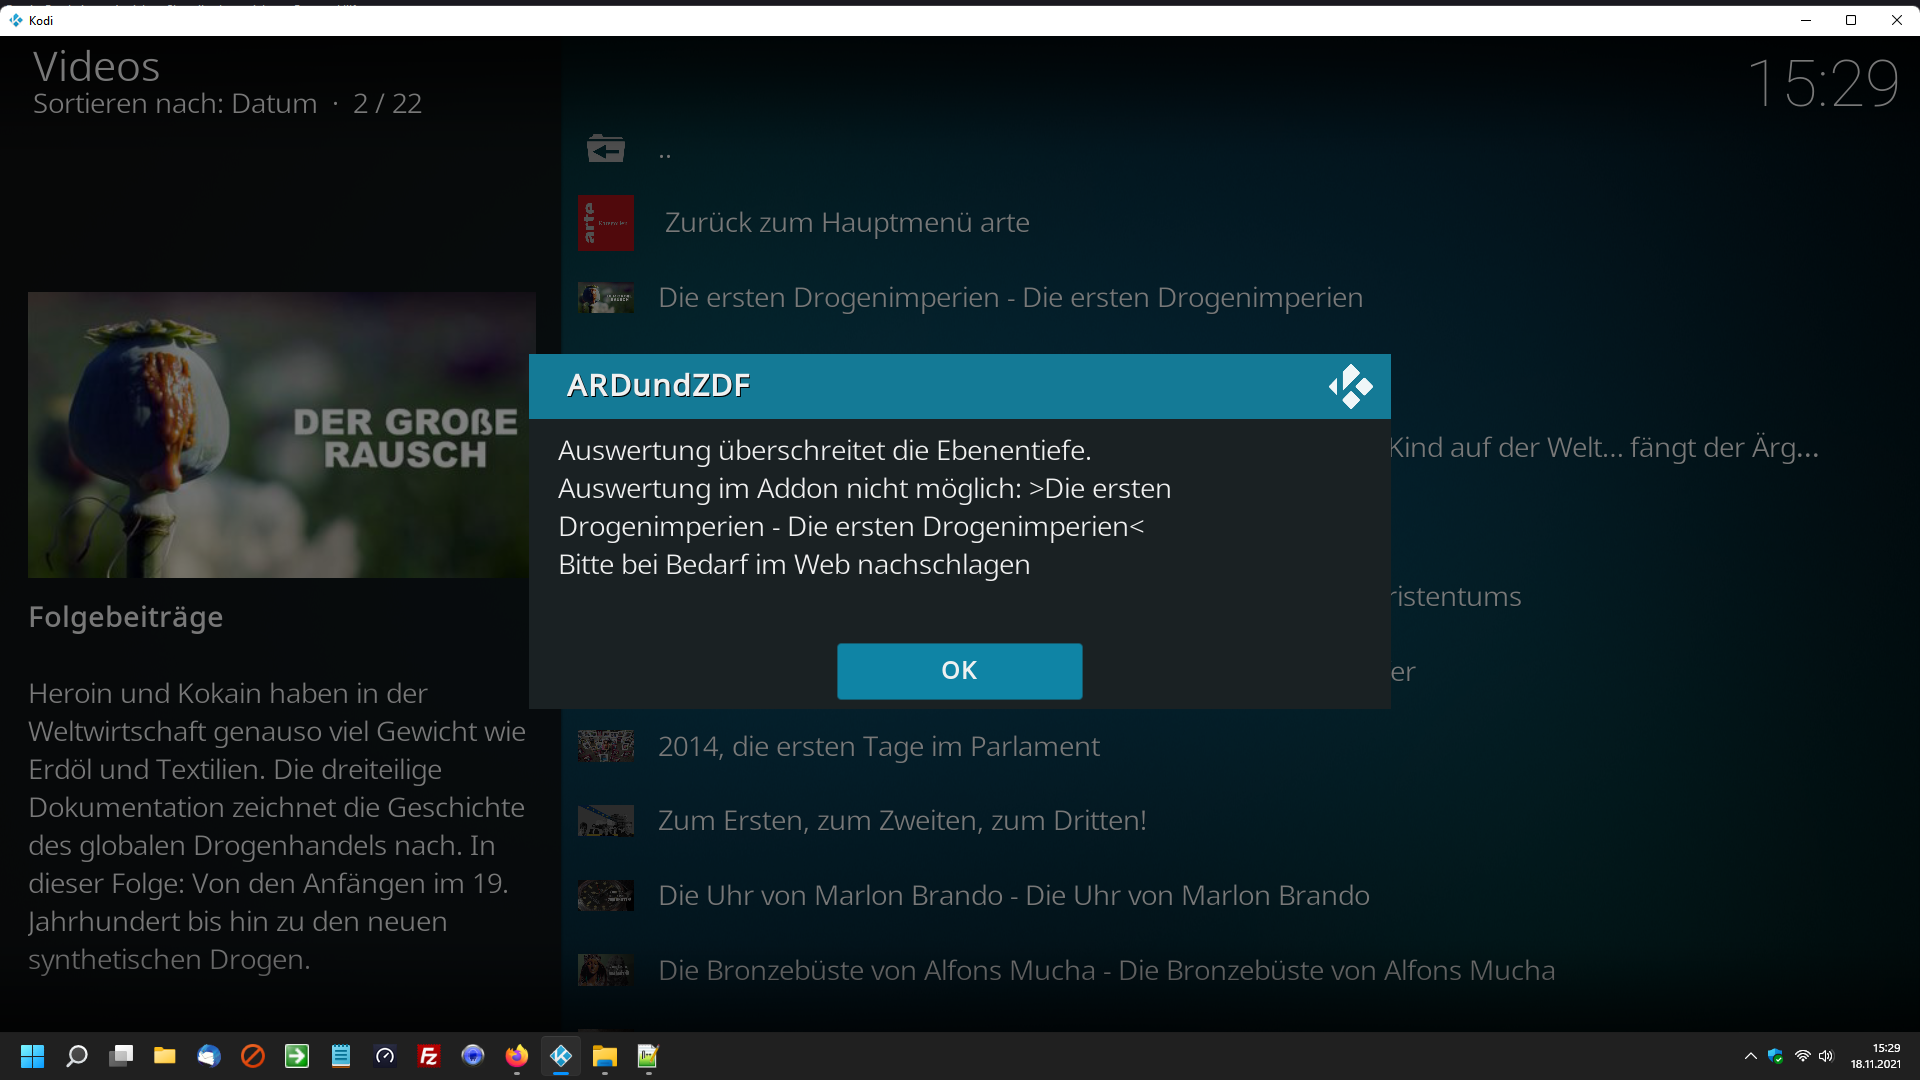Open the speedometer app in taskbar

(x=385, y=1056)
